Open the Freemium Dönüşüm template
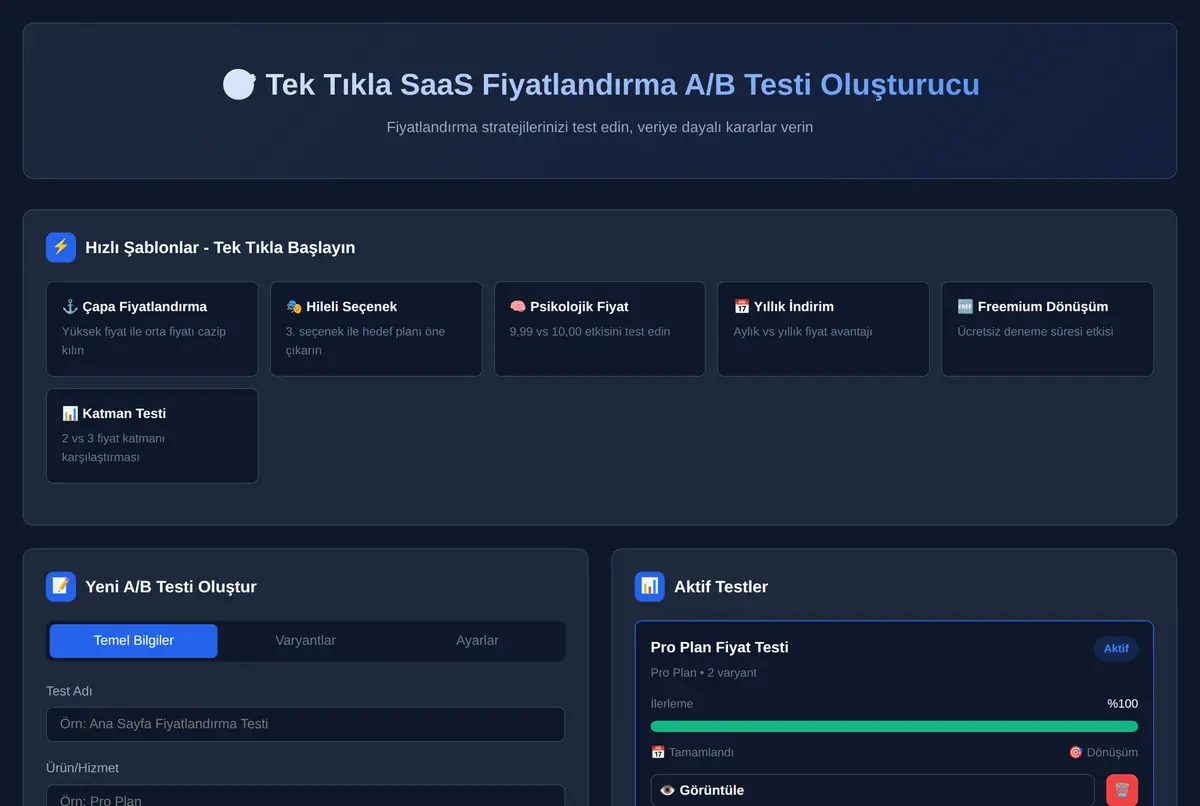Screen dimensions: 1200x806 tap(1047, 329)
